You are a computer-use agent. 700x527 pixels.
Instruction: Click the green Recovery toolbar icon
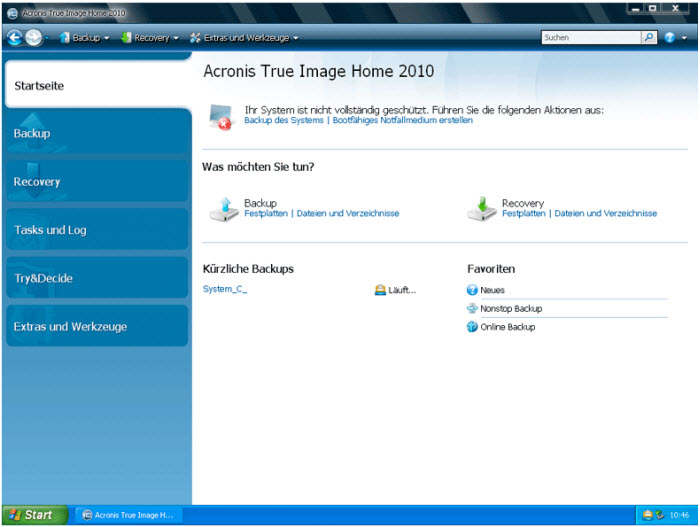tap(126, 38)
